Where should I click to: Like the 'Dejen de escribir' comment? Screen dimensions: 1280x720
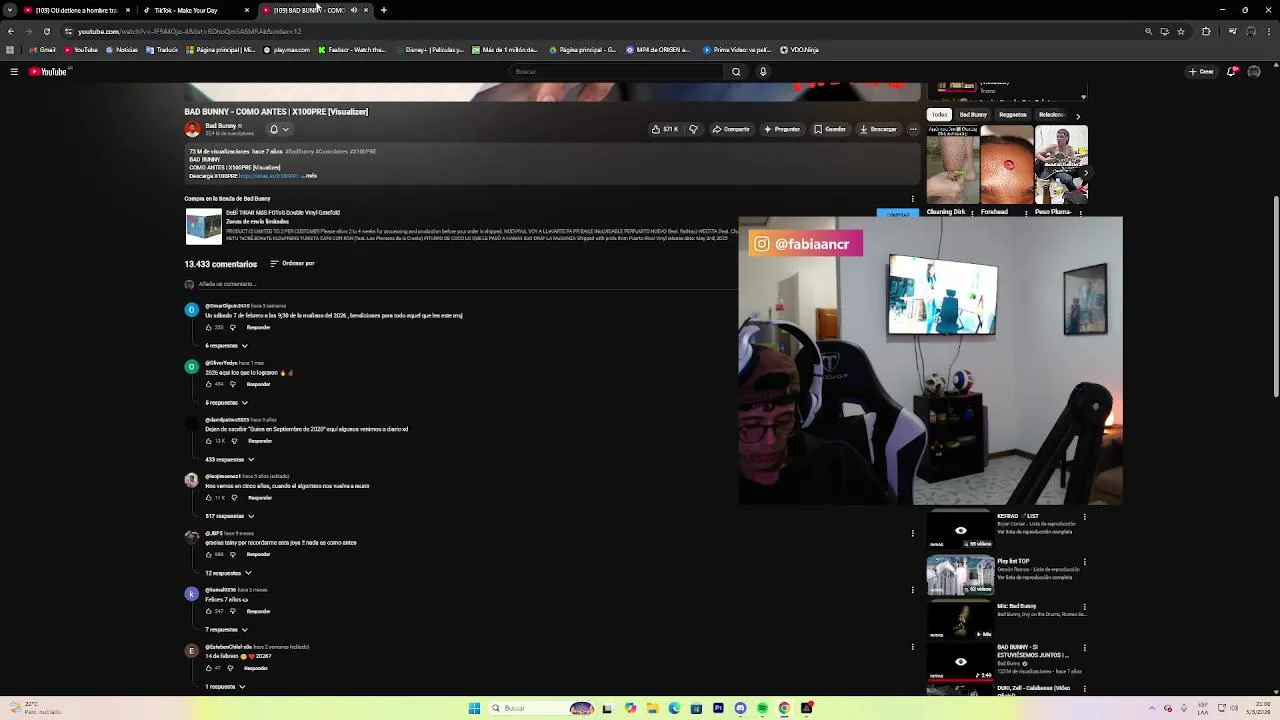209,441
